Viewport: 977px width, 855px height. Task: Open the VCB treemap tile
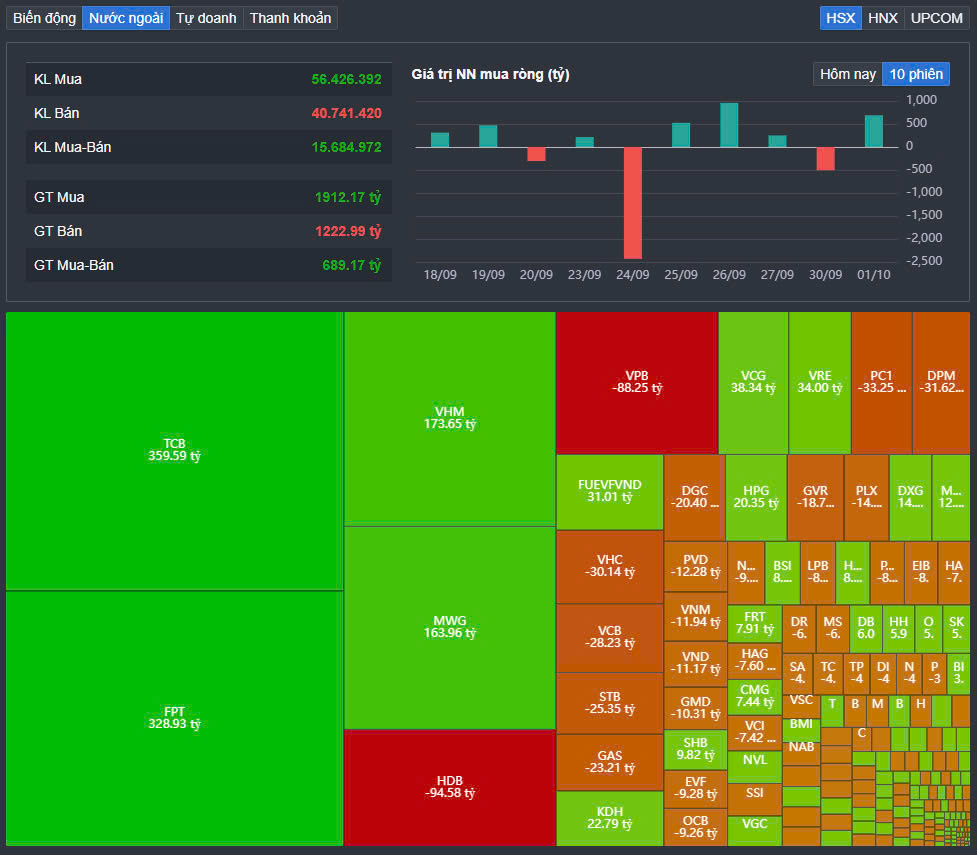coord(609,638)
